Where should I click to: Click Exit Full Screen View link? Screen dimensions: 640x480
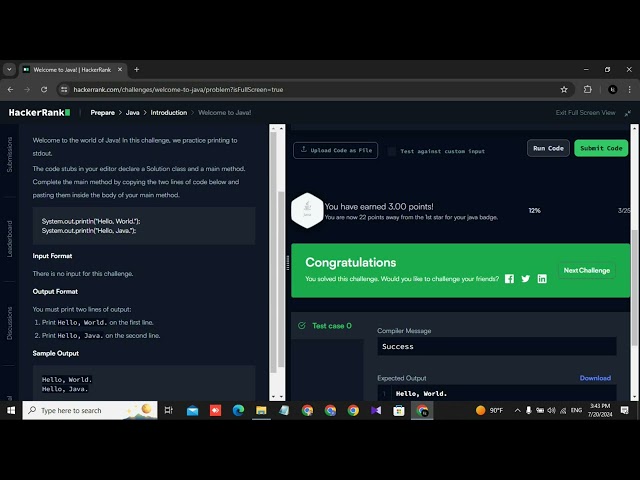tap(585, 113)
